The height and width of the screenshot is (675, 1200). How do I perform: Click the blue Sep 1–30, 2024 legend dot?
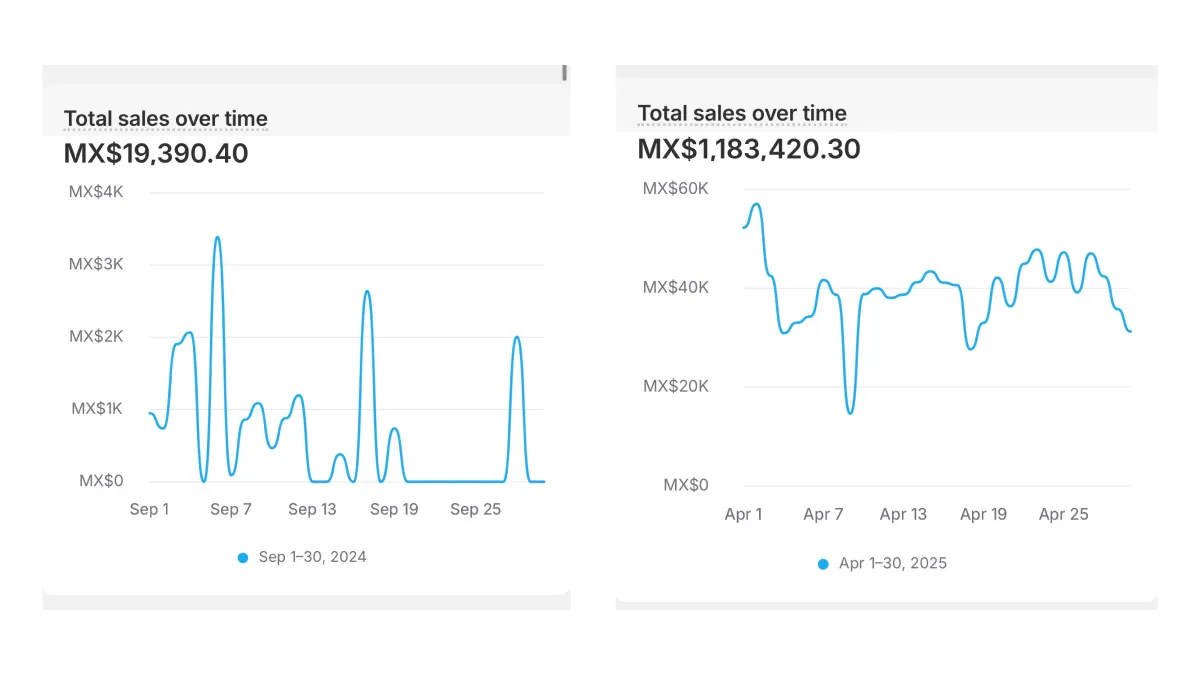(x=243, y=558)
